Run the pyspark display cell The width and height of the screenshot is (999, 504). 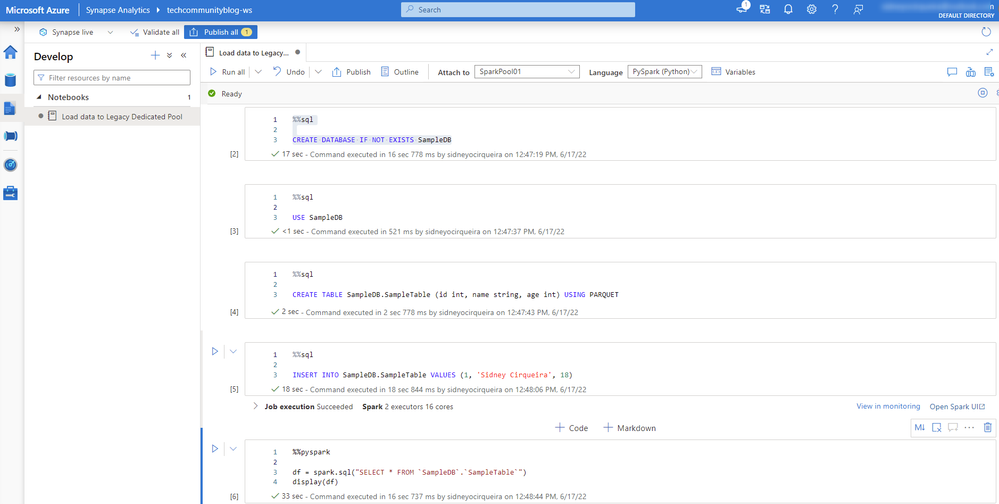(x=215, y=449)
